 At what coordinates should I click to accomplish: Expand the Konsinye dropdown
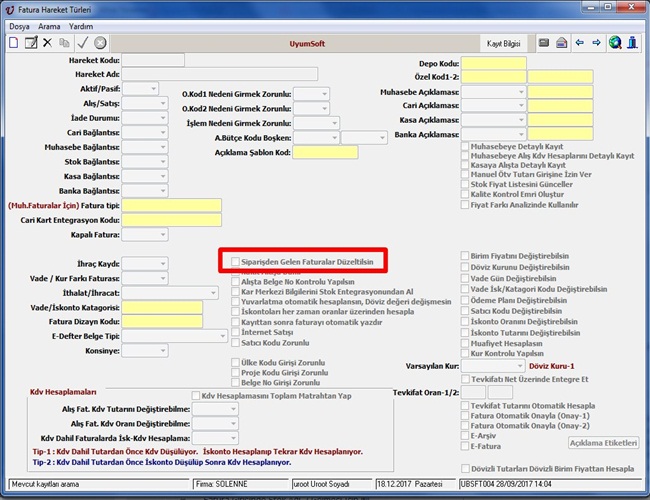163,351
